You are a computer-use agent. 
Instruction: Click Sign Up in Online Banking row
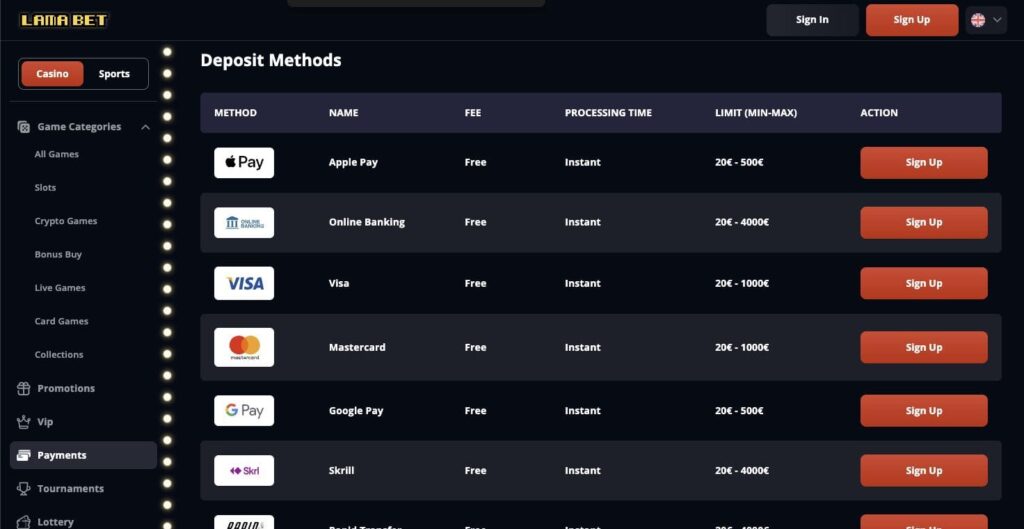click(924, 223)
